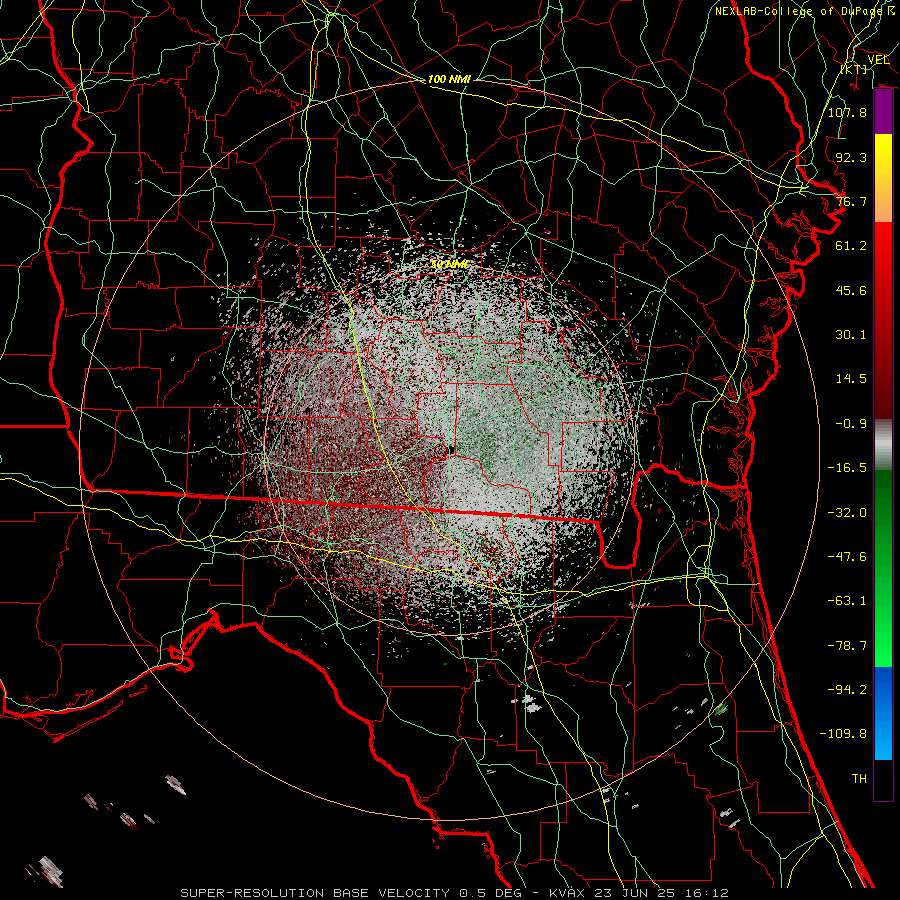This screenshot has width=900, height=900.
Task: Click the -94.2 velocity value
Action: click(847, 690)
